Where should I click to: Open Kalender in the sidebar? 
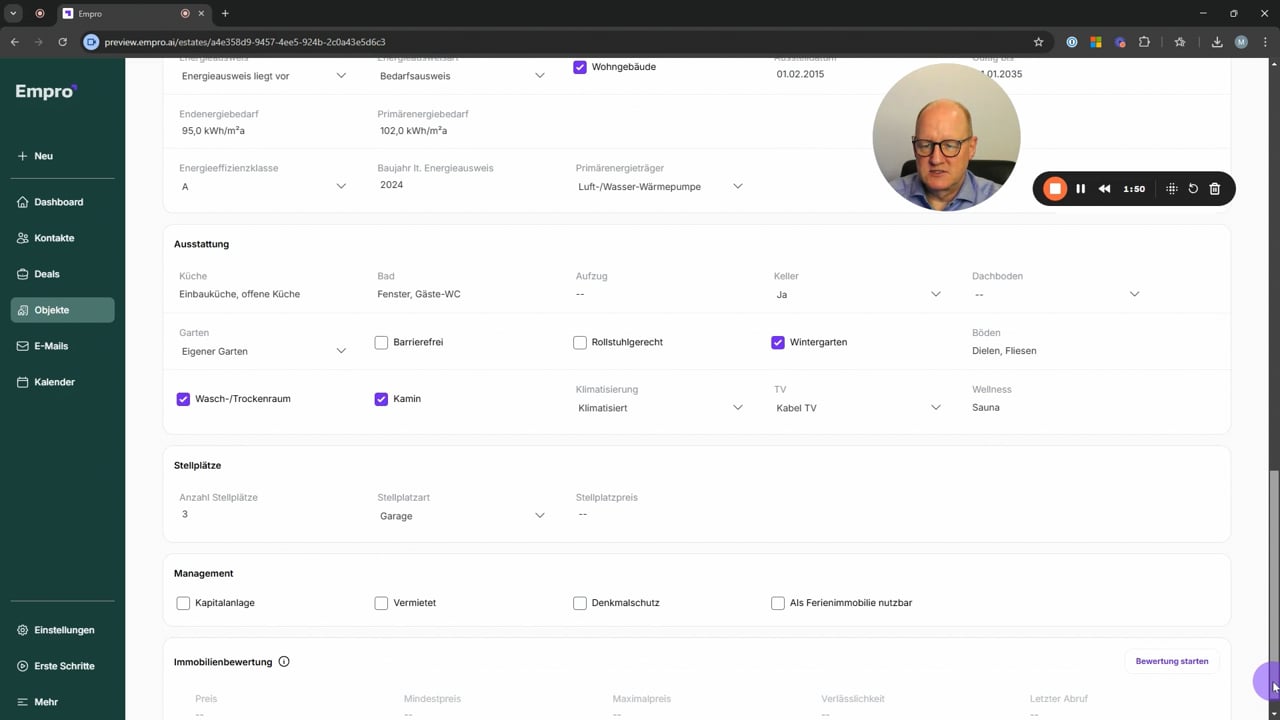pos(62,382)
